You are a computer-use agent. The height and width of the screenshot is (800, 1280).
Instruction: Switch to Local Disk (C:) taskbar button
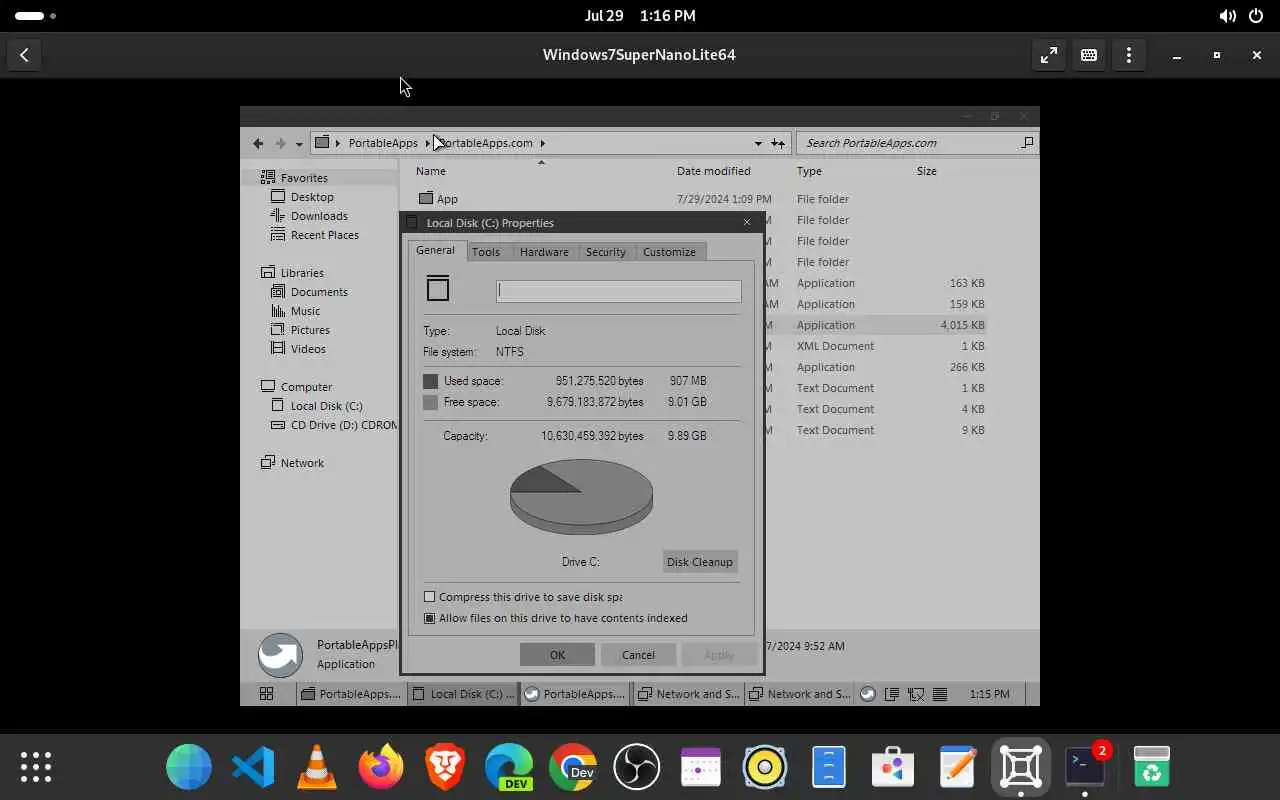[463, 694]
